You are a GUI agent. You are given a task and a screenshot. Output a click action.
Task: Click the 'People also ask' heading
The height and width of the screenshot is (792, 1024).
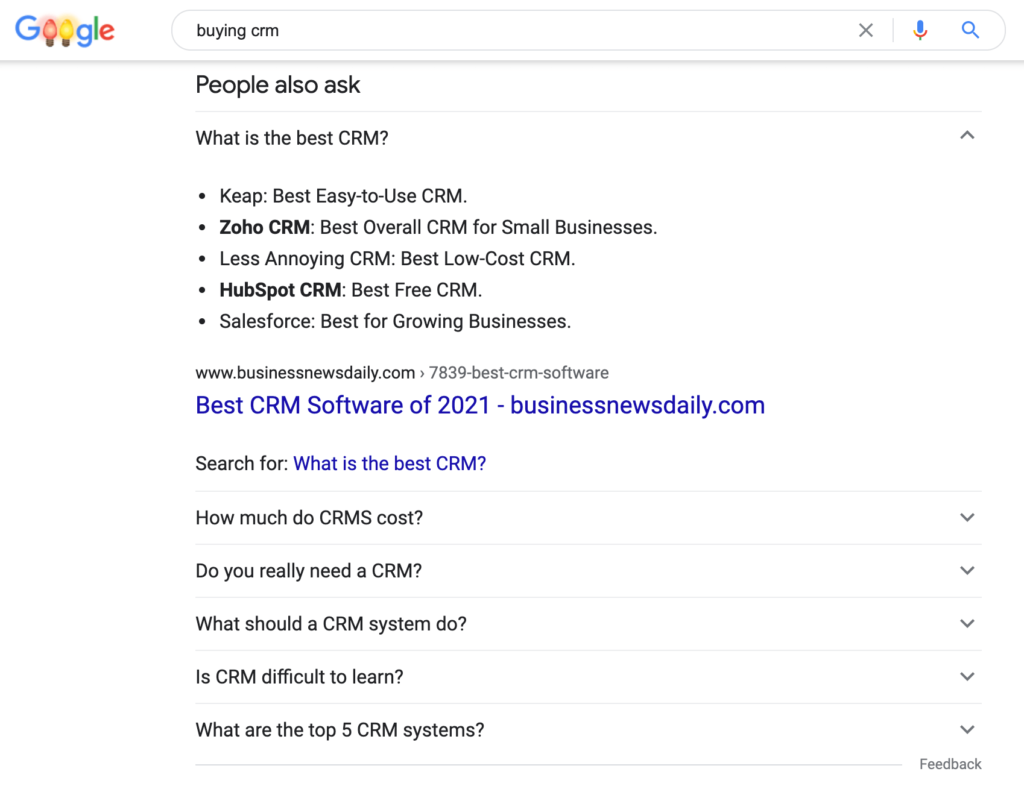point(278,85)
